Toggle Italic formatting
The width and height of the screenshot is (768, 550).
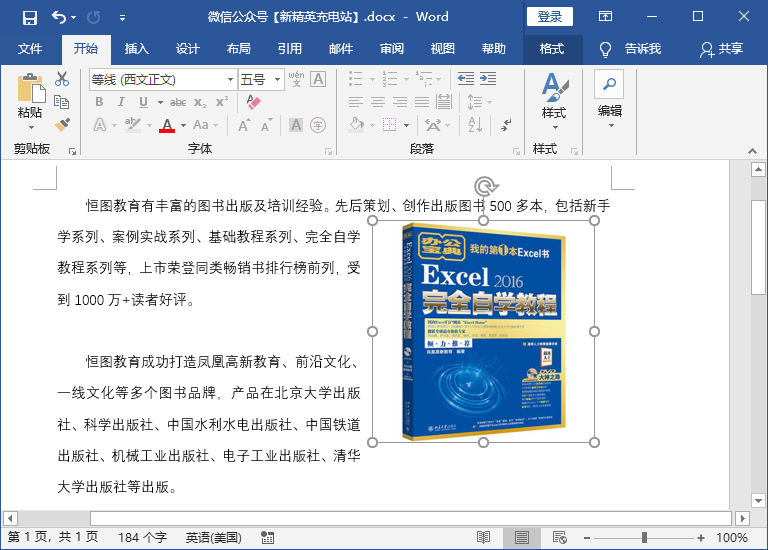point(121,102)
